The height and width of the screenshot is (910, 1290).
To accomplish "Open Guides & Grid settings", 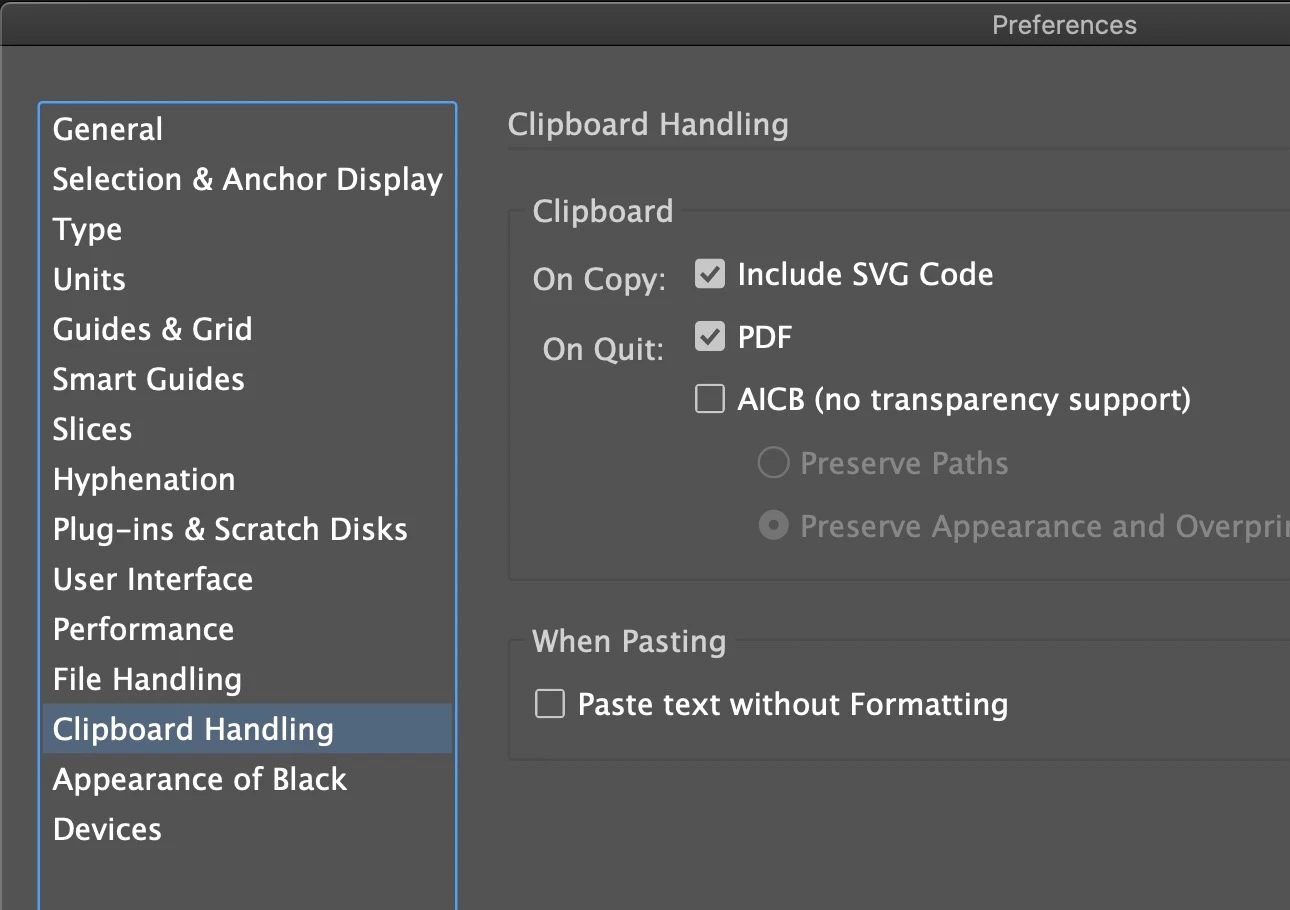I will coord(153,330).
